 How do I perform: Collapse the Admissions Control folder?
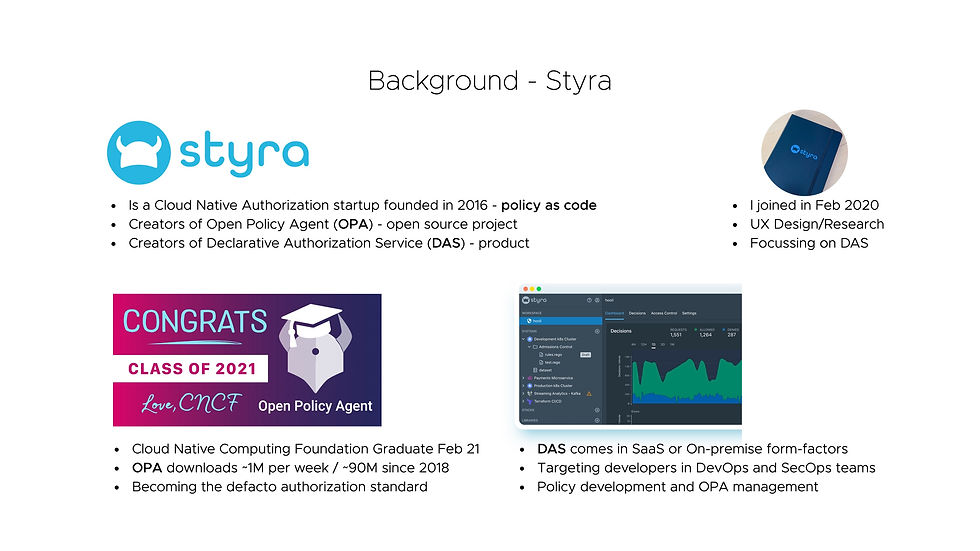pyautogui.click(x=529, y=347)
